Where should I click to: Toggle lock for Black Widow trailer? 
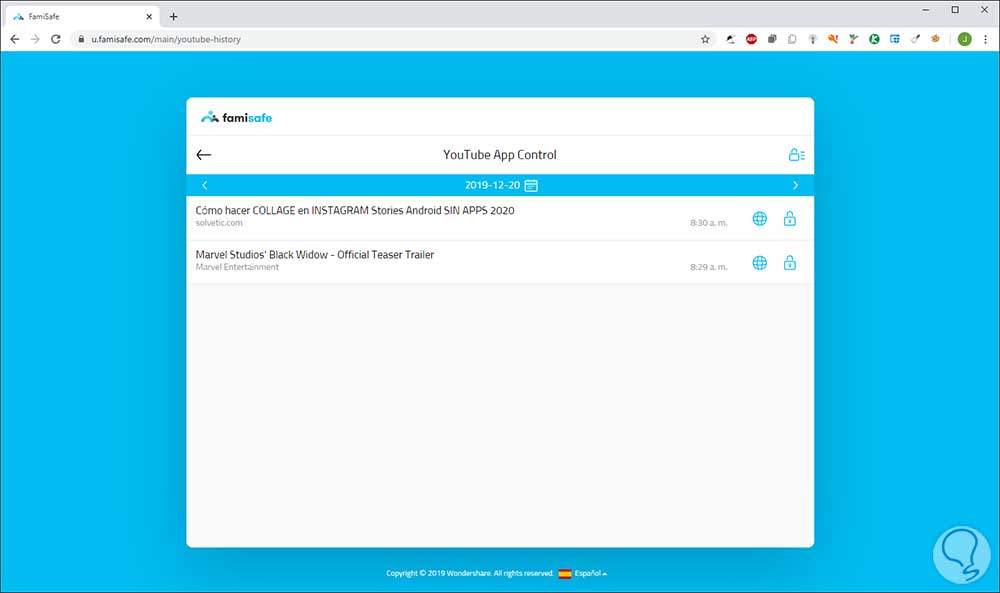(790, 263)
